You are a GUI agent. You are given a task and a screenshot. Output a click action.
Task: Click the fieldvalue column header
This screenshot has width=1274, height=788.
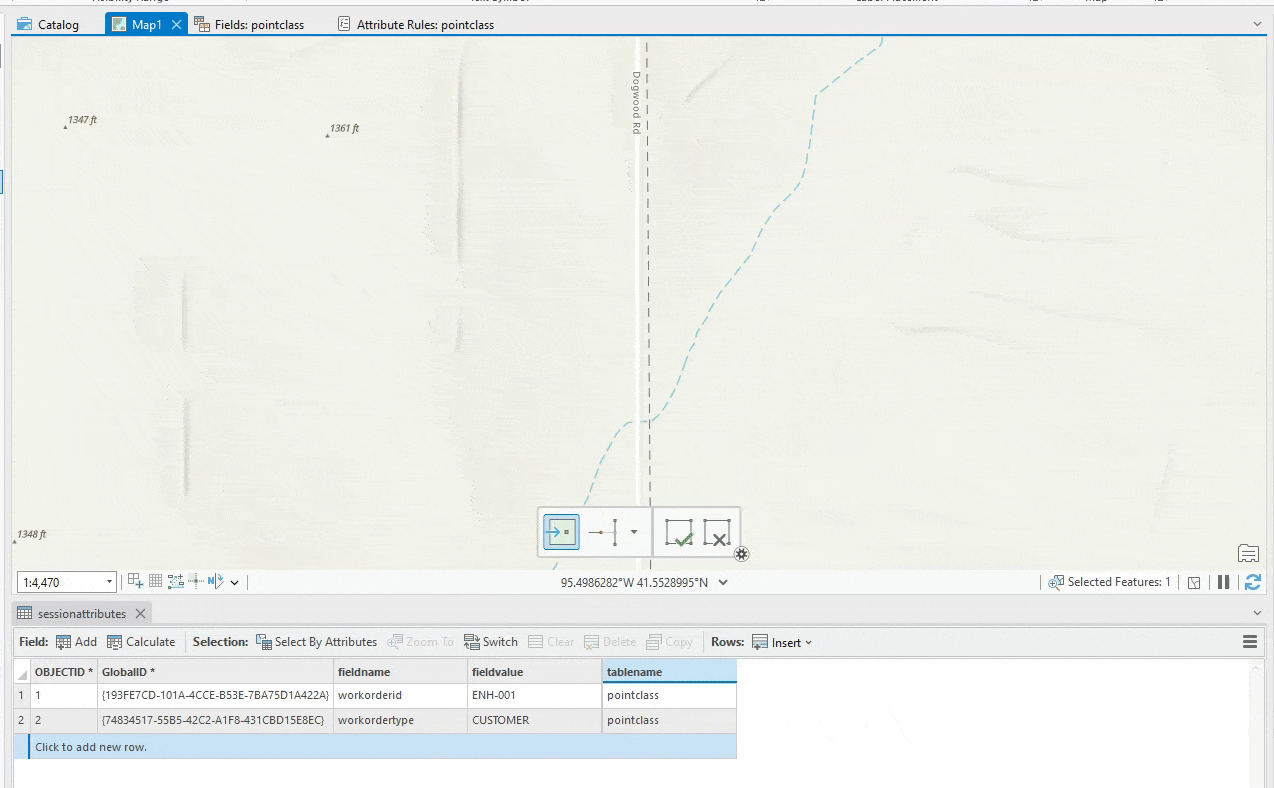click(535, 672)
